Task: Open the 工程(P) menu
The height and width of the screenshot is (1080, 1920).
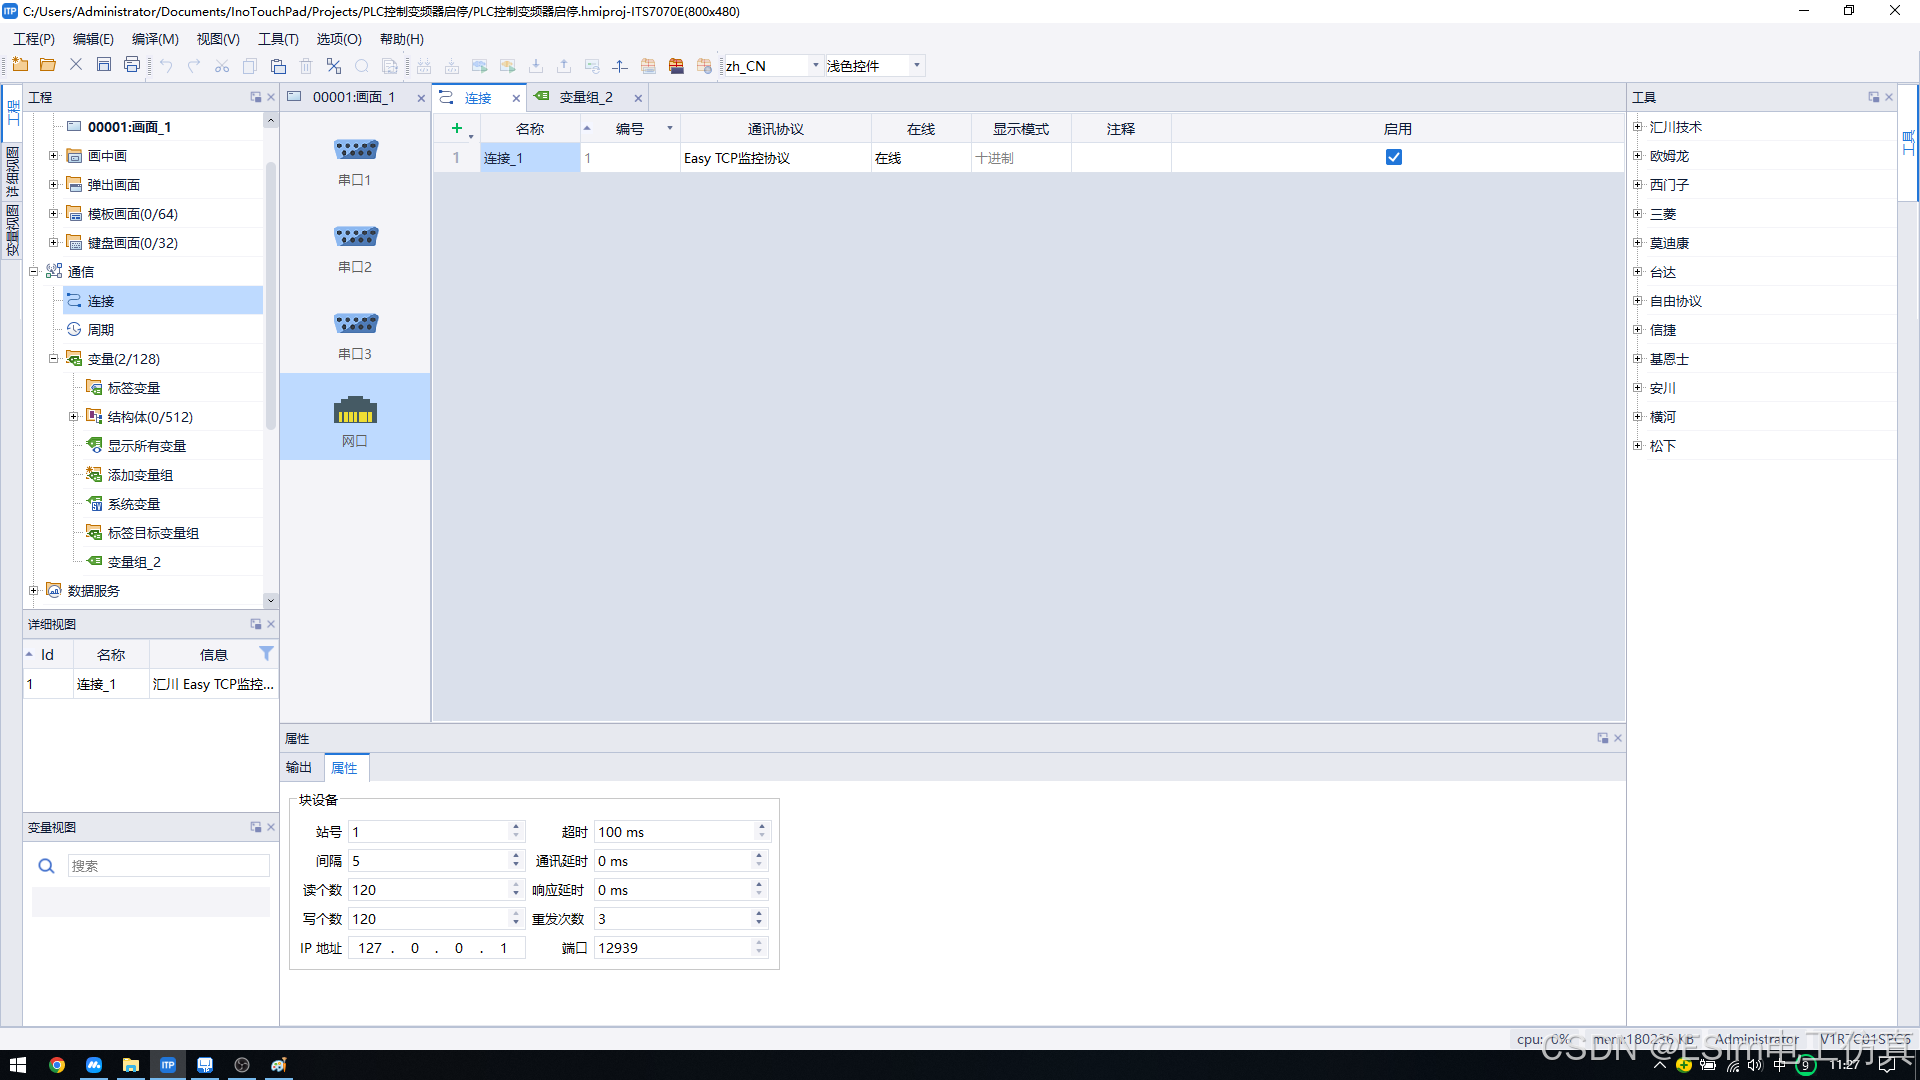Action: coord(34,39)
